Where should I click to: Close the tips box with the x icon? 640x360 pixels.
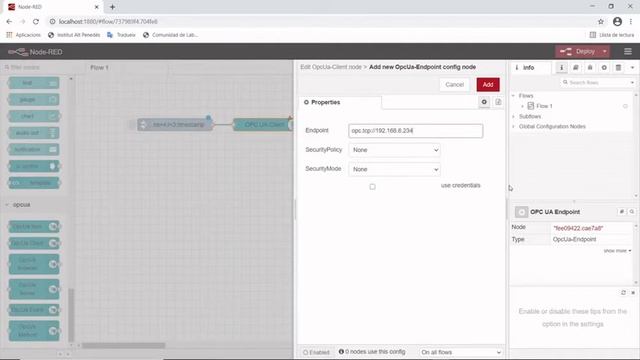(x=633, y=293)
